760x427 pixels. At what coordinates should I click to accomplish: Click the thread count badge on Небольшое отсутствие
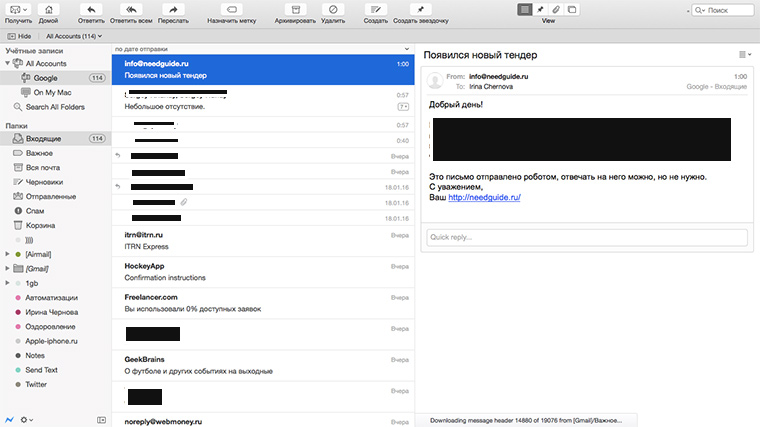[403, 107]
